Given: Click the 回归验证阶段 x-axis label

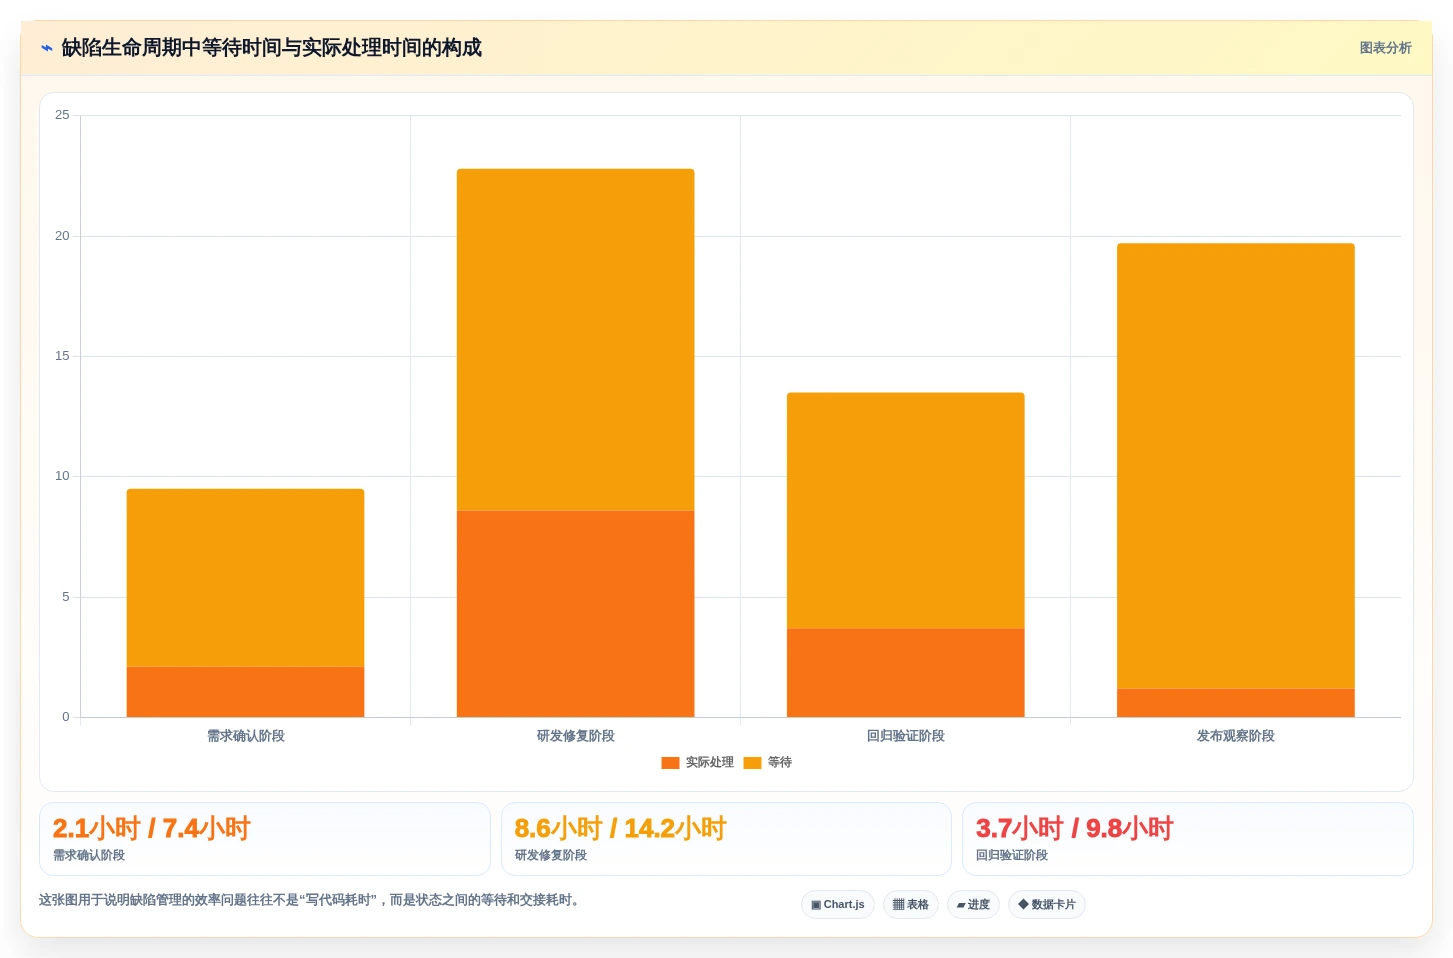Looking at the screenshot, I should (905, 736).
